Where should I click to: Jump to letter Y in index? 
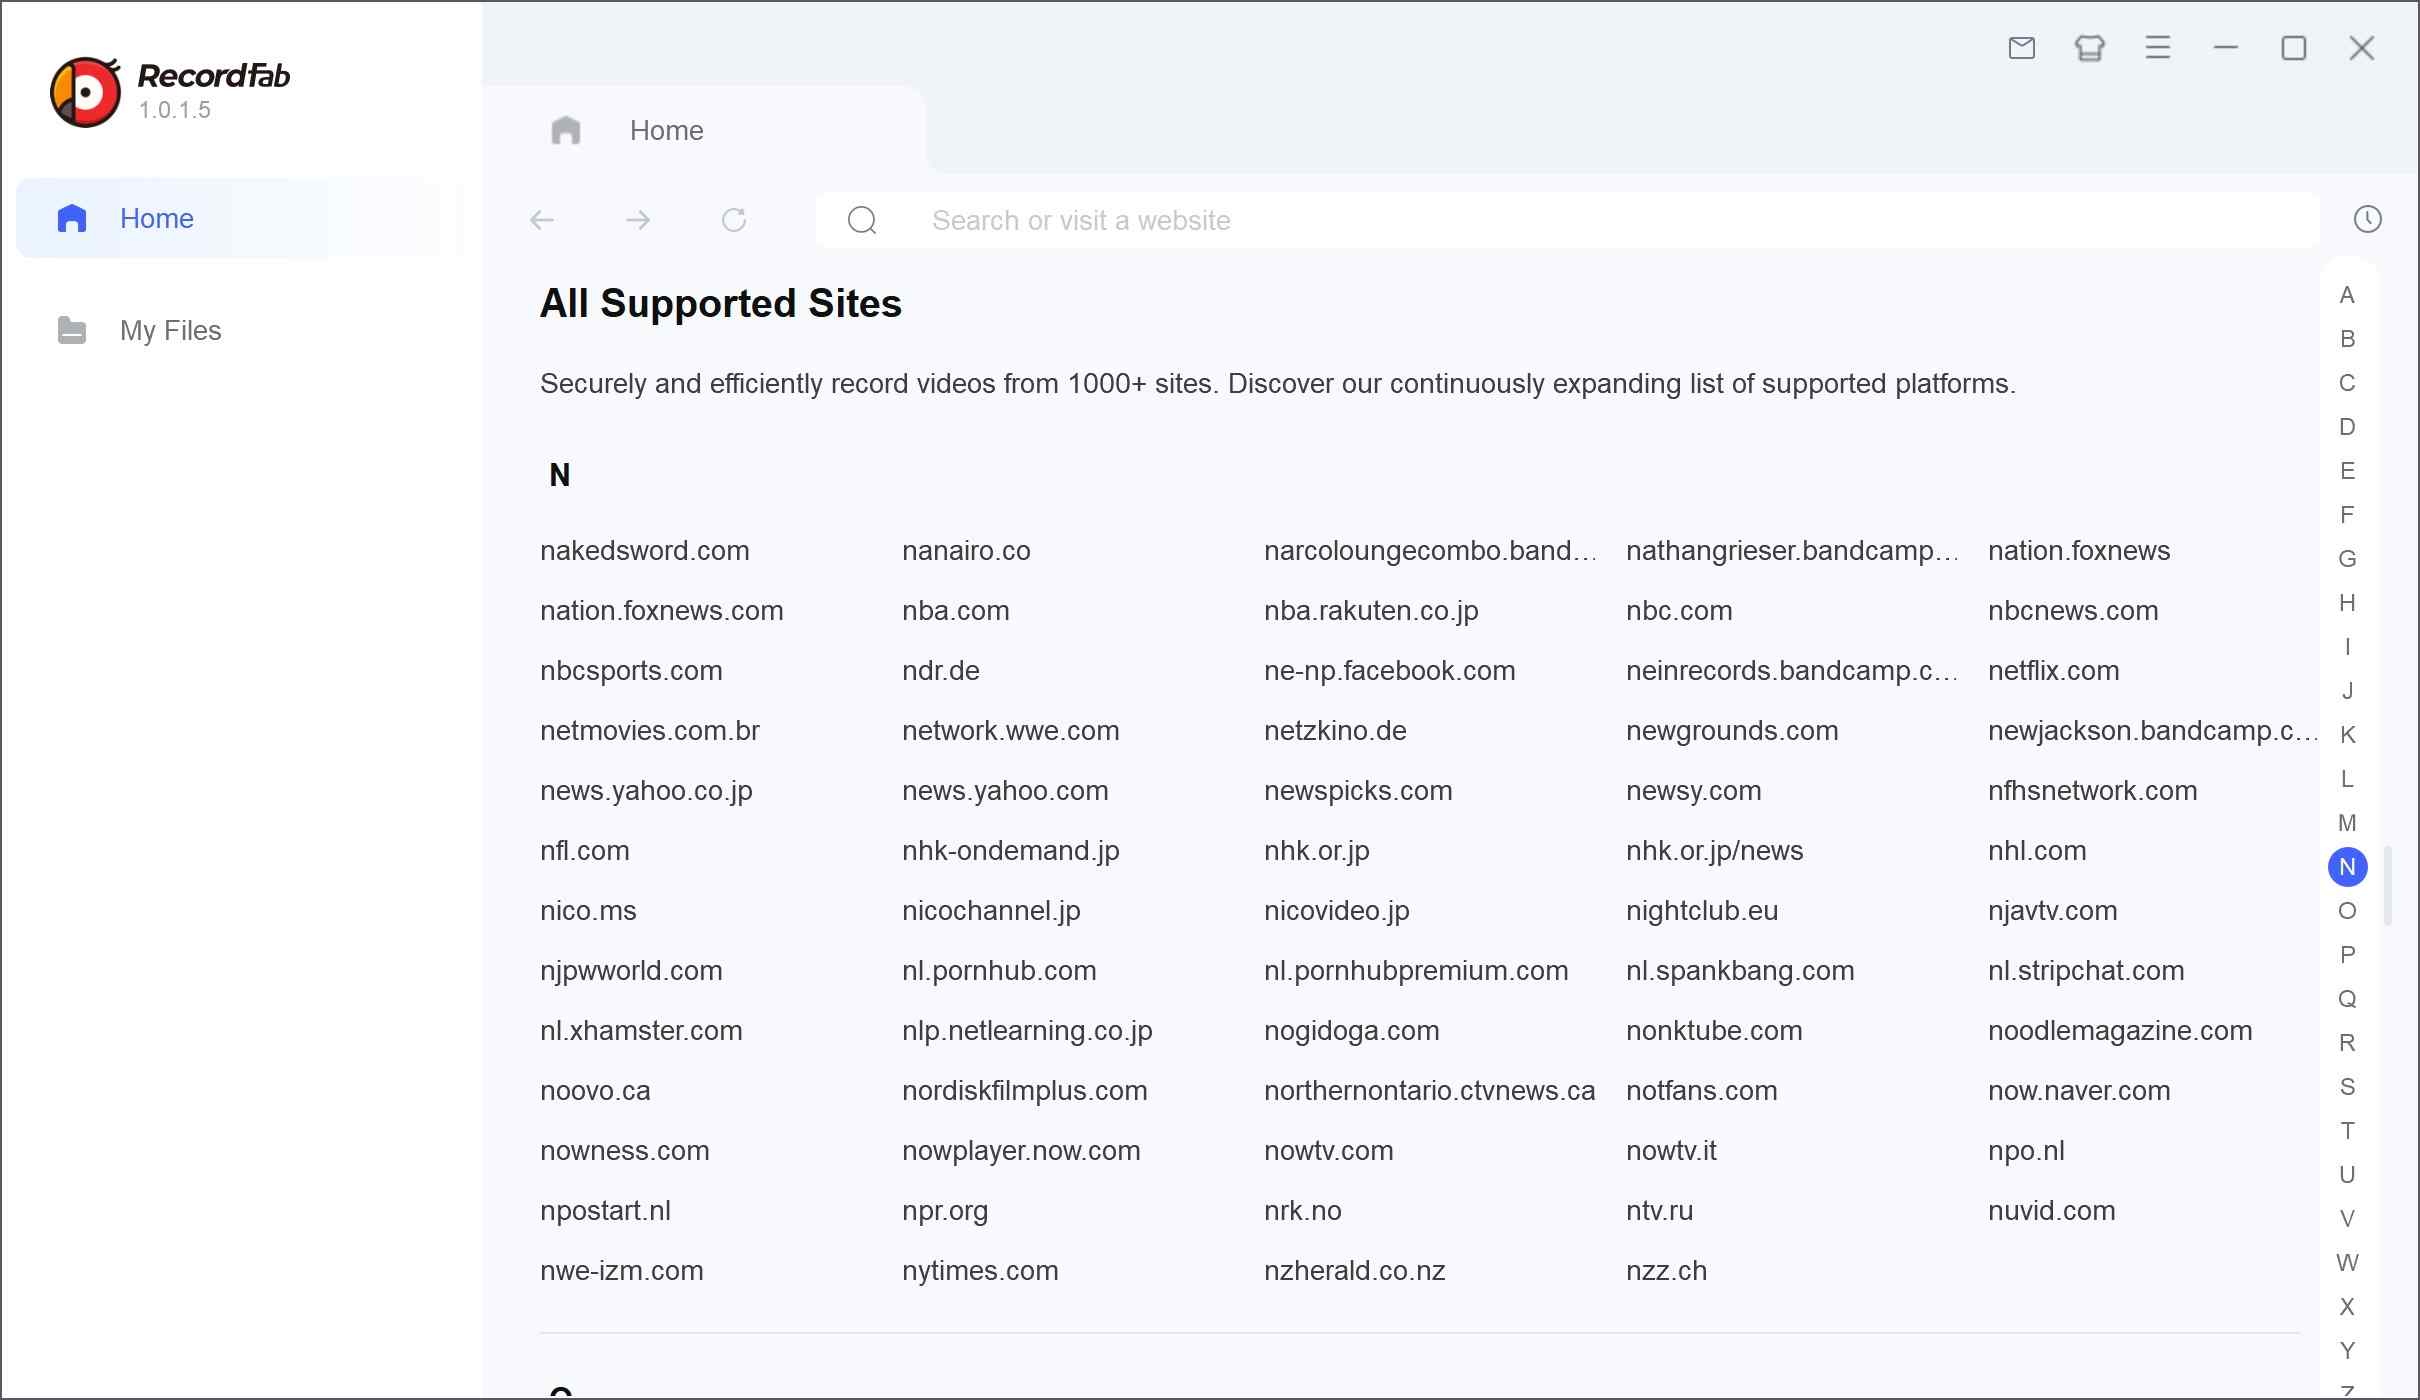[x=2347, y=1351]
